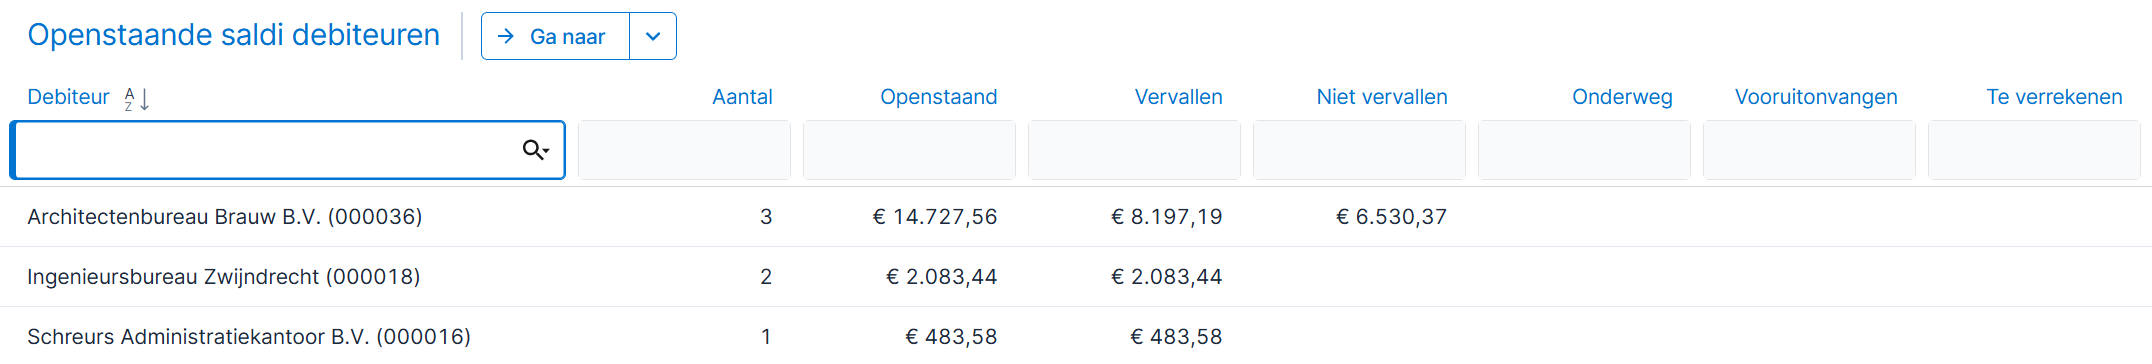Focus the Debiteur filter text field
The image size is (2152, 364).
tap(288, 150)
